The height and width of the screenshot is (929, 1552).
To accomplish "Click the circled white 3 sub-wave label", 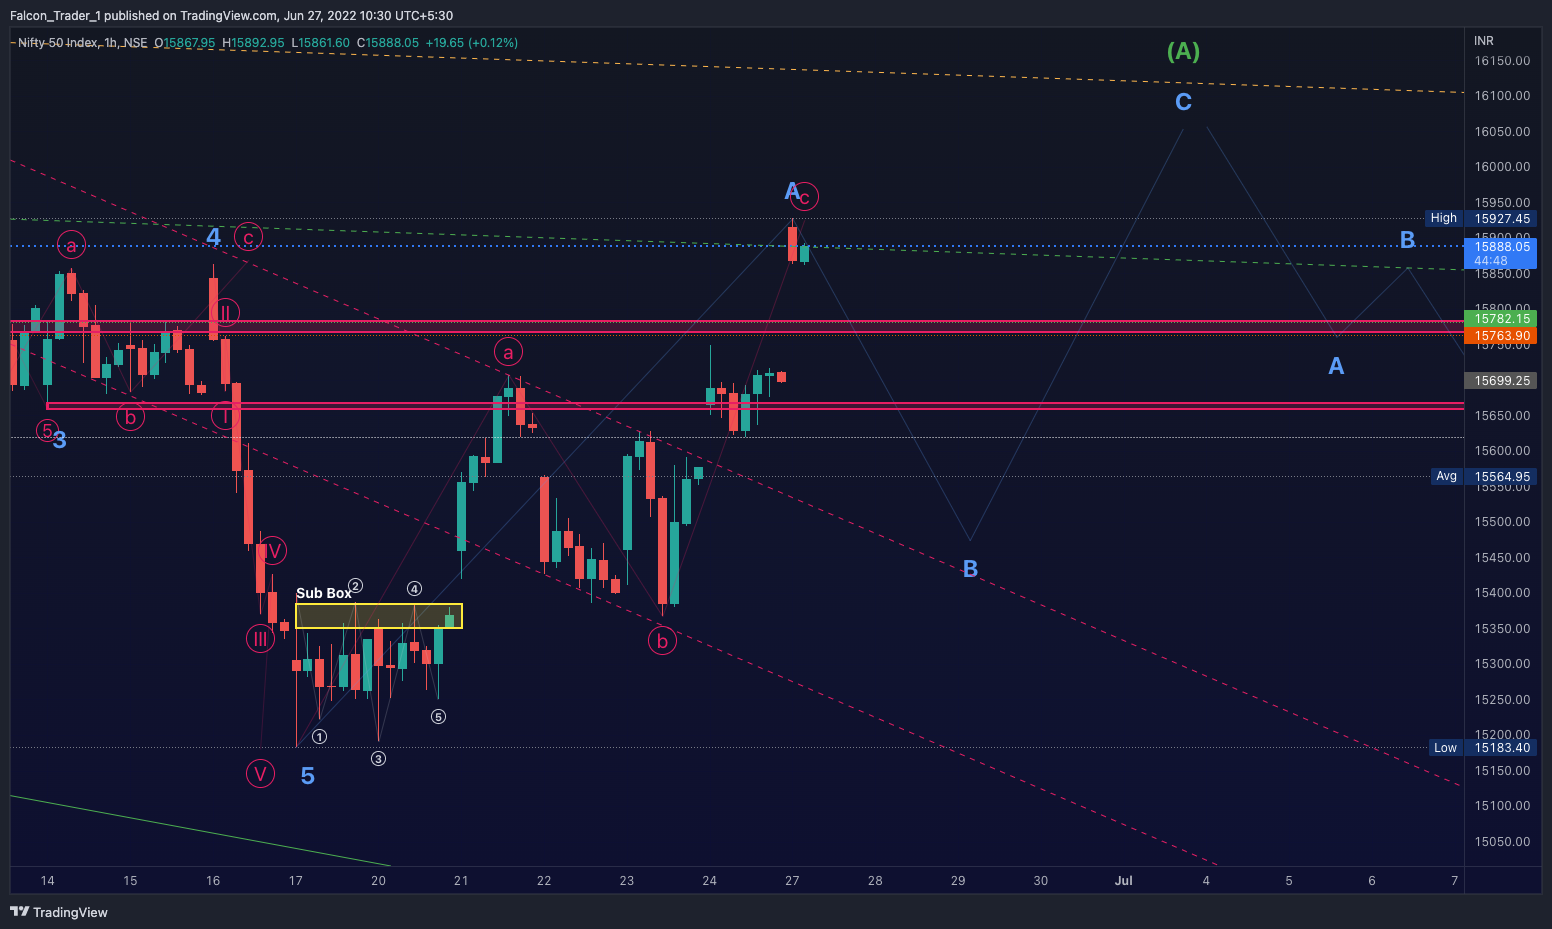I will coord(378,759).
